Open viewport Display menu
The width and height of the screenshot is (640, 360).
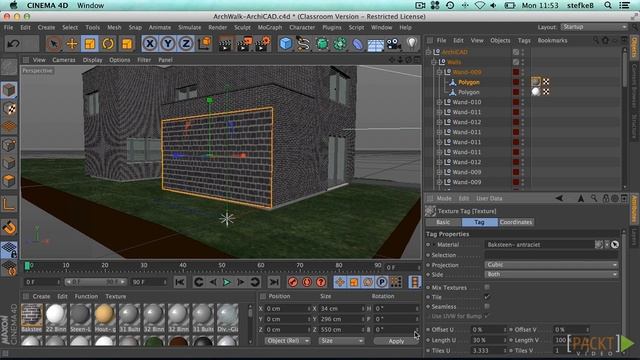(93, 60)
